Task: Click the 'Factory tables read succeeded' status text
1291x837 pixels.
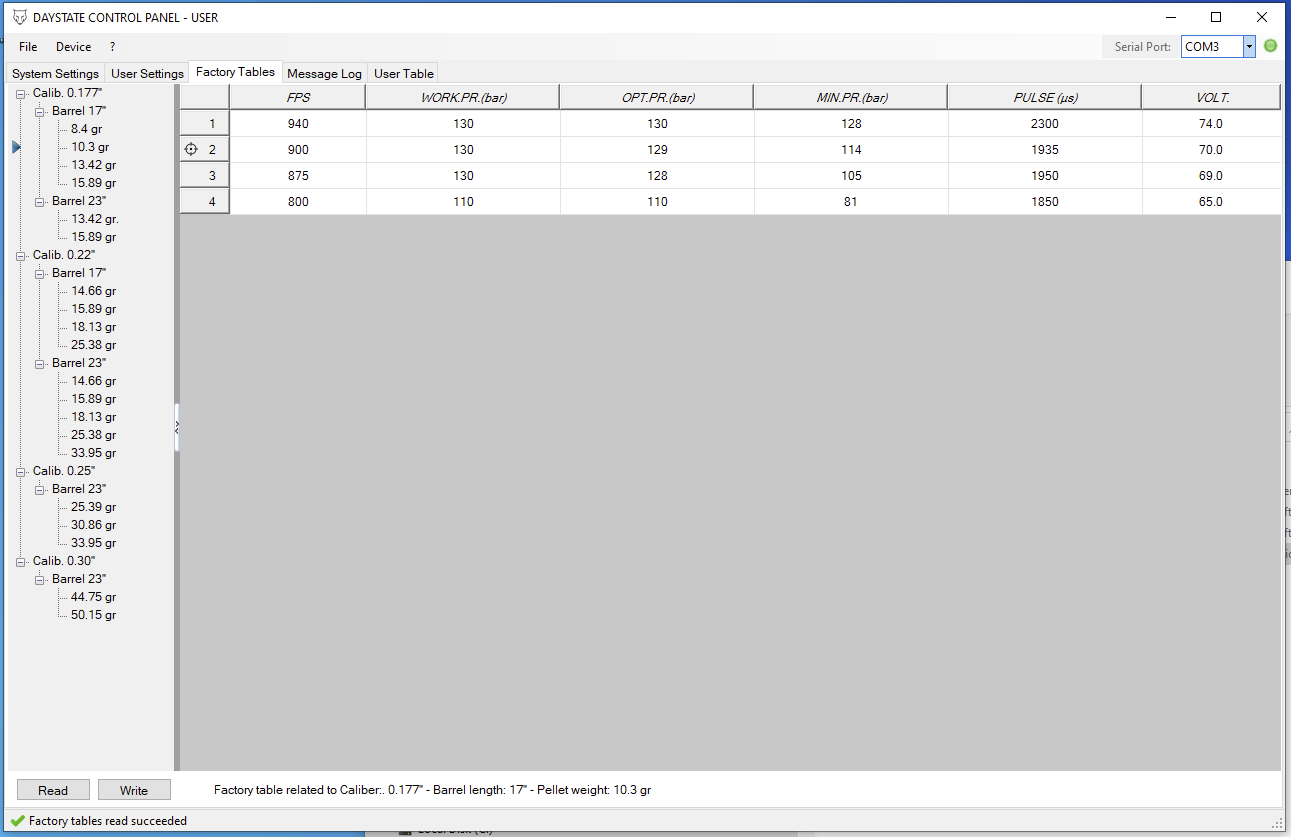Action: point(108,821)
